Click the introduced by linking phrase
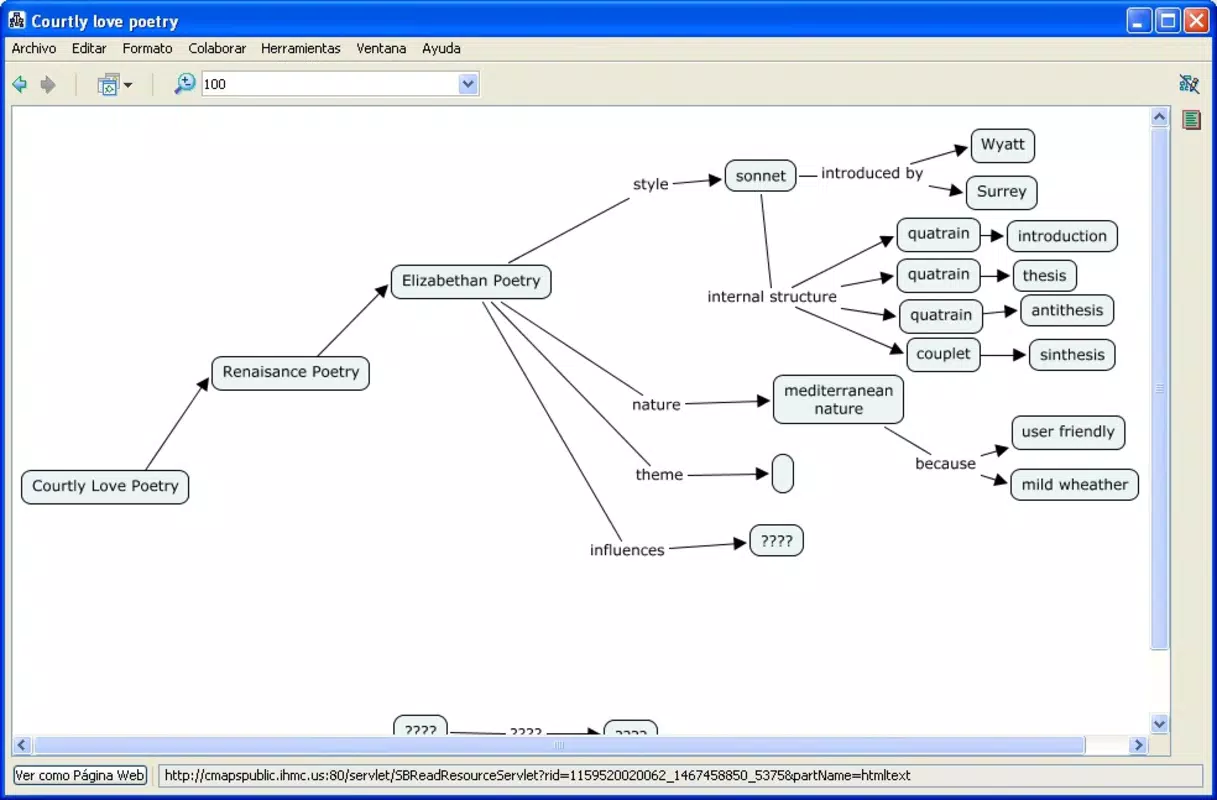1217x800 pixels. click(872, 173)
